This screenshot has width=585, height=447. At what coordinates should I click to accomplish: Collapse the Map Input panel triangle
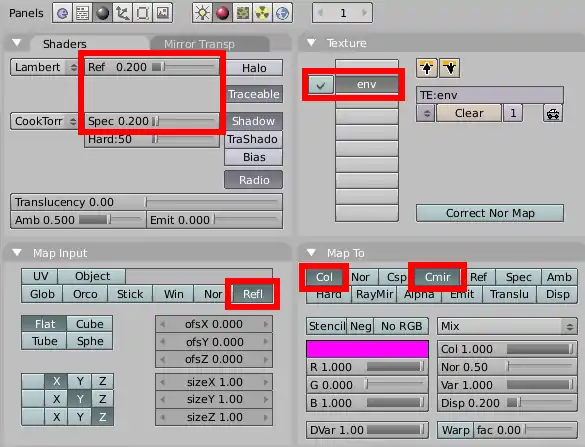click(x=16, y=253)
